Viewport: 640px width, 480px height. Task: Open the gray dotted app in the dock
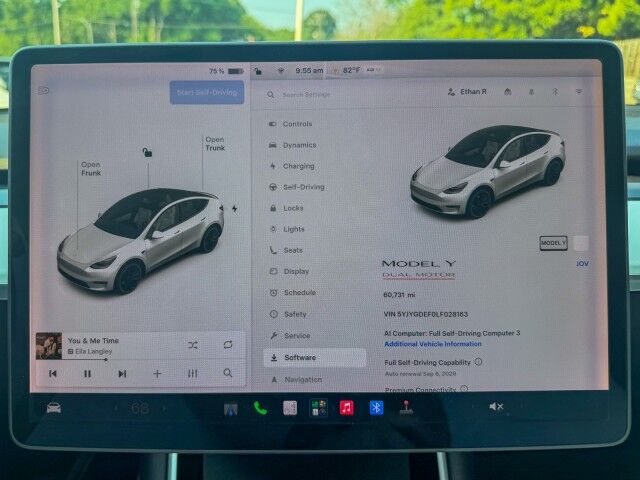click(x=290, y=408)
